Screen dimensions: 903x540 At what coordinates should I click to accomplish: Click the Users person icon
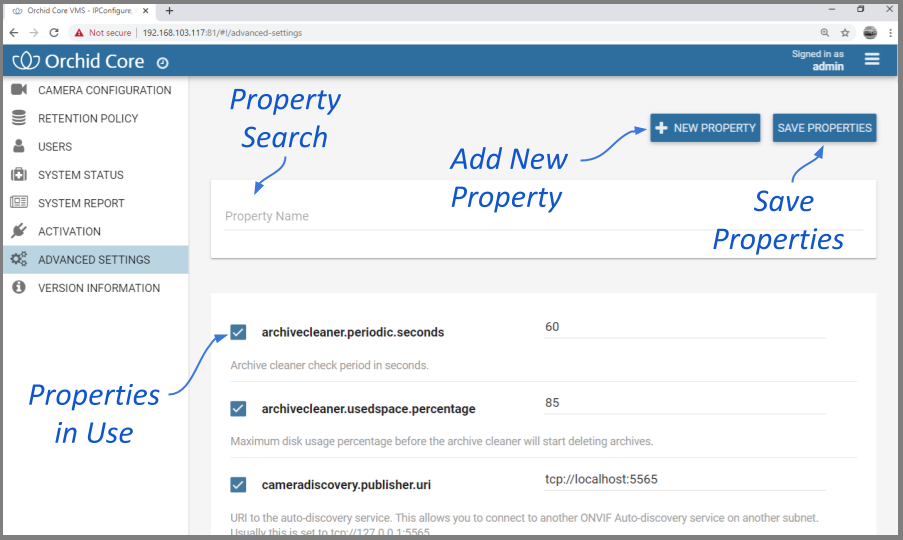pos(19,146)
